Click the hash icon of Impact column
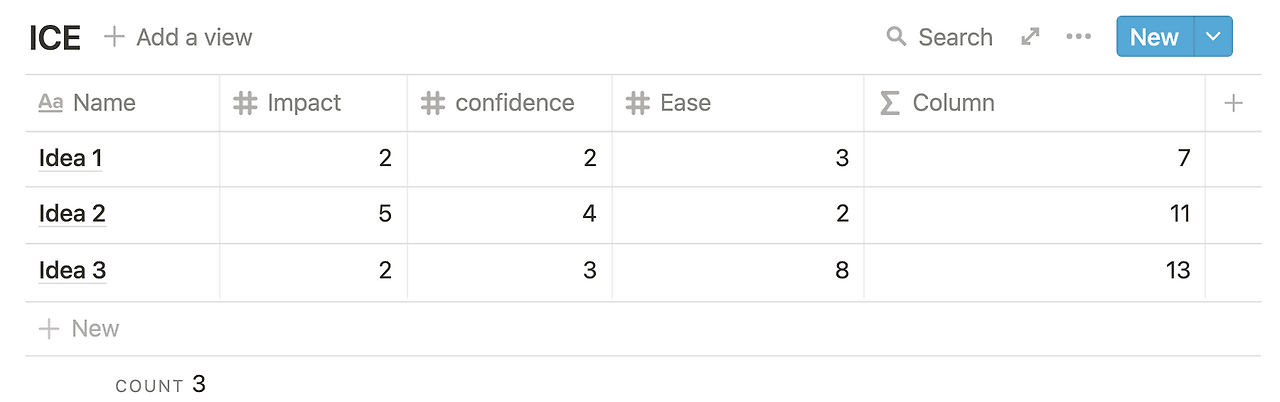 click(244, 103)
